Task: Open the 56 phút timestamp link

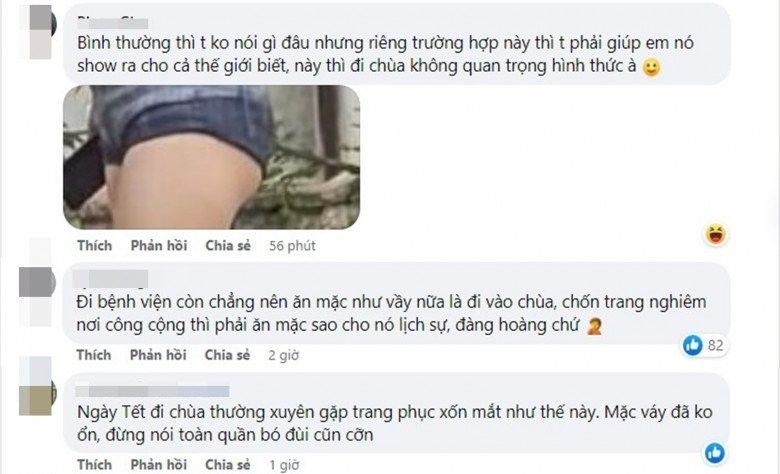Action: click(x=292, y=246)
